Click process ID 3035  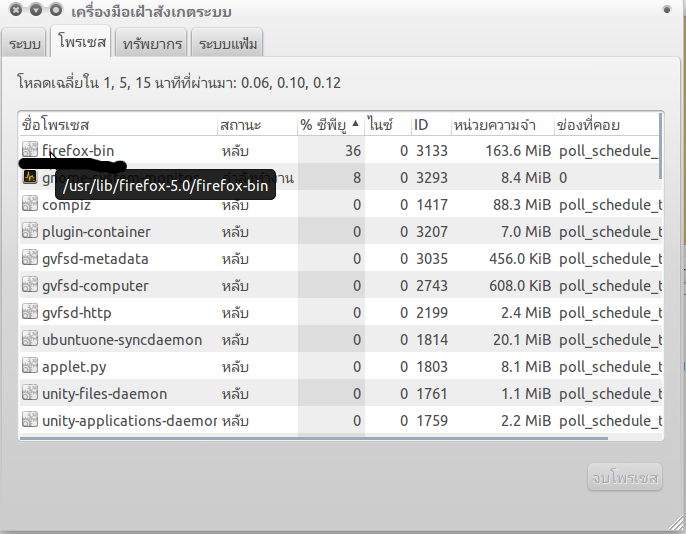click(x=432, y=259)
